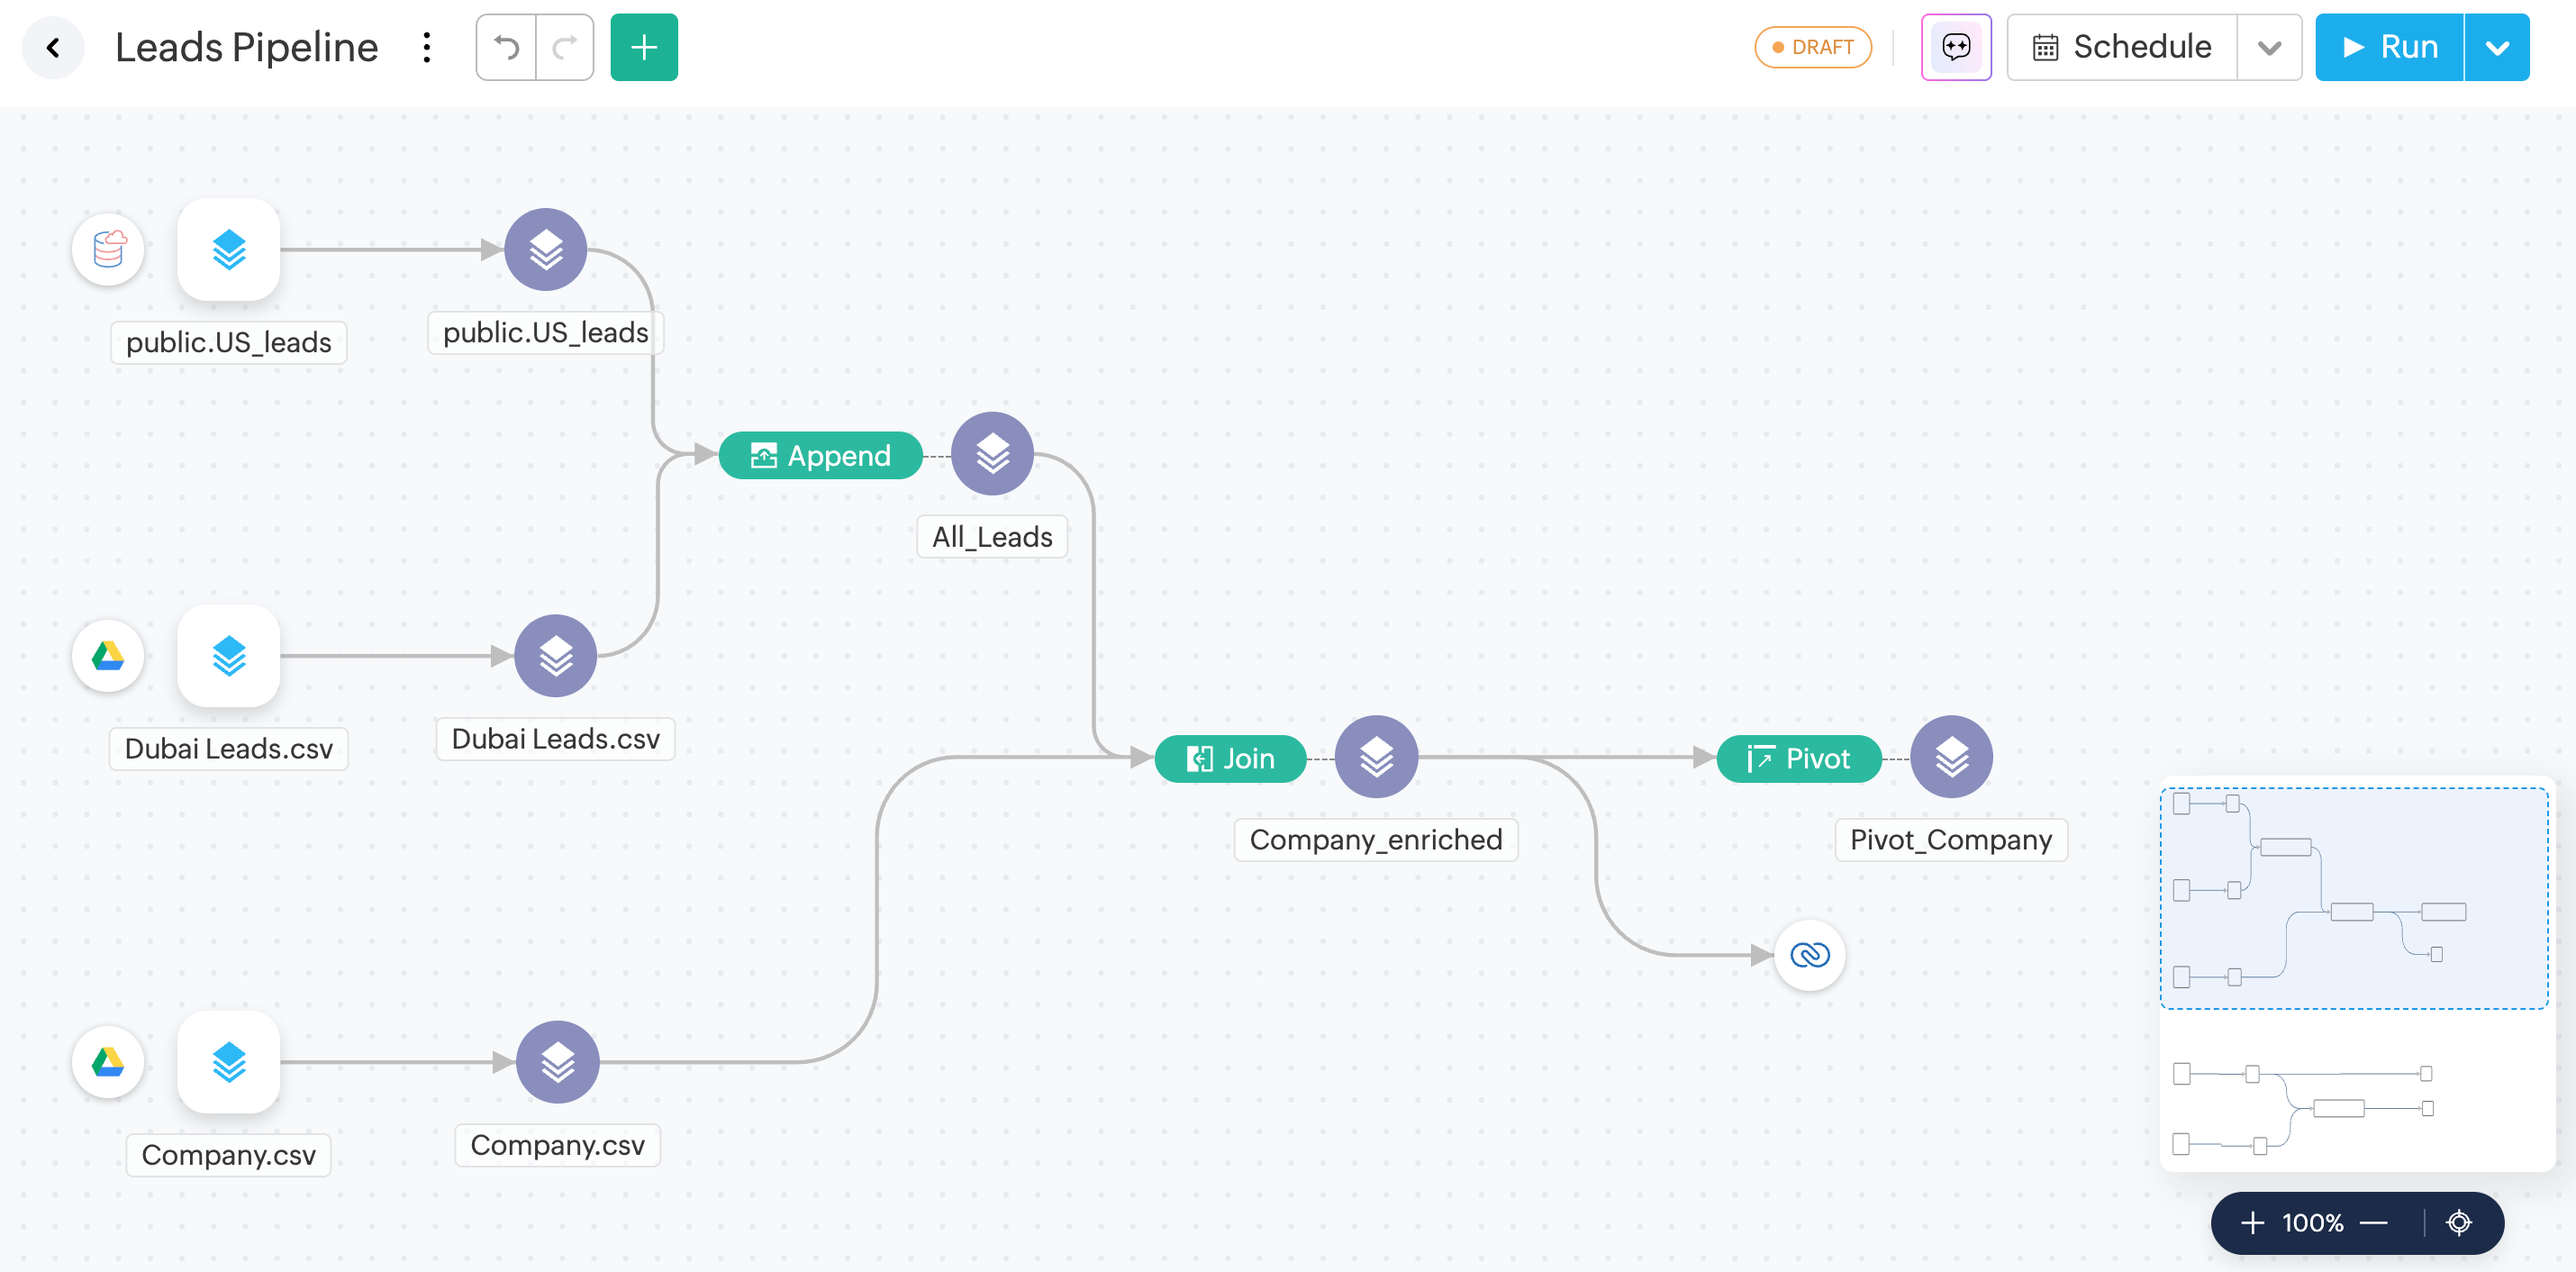Screen dimensions: 2576x1272
Task: Click the fit-to-screen target icon
Action: point(2459,1222)
